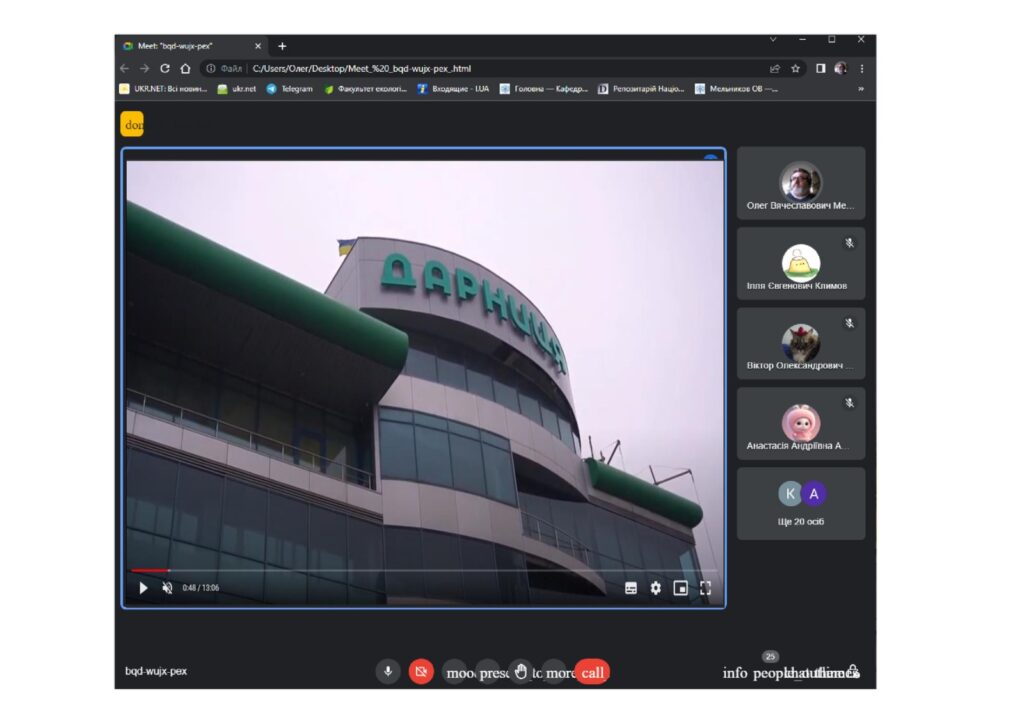The image size is (1024, 724).
Task: Unmute the video player sound
Action: point(167,588)
